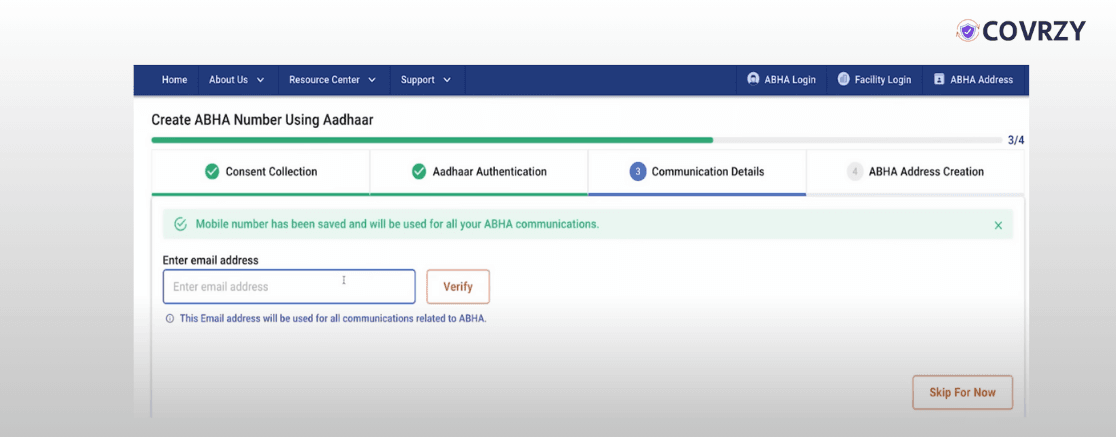Click the ABHA Login person icon

753,79
